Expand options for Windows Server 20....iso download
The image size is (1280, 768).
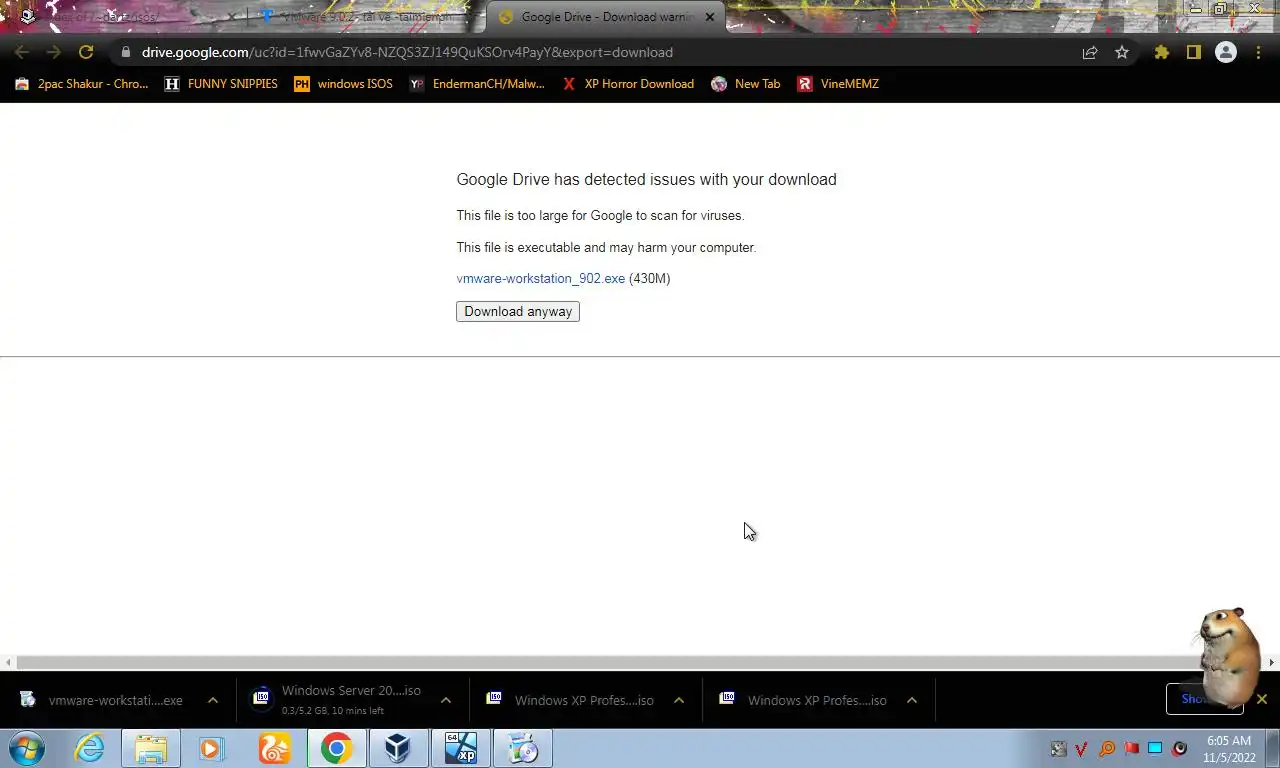click(446, 700)
